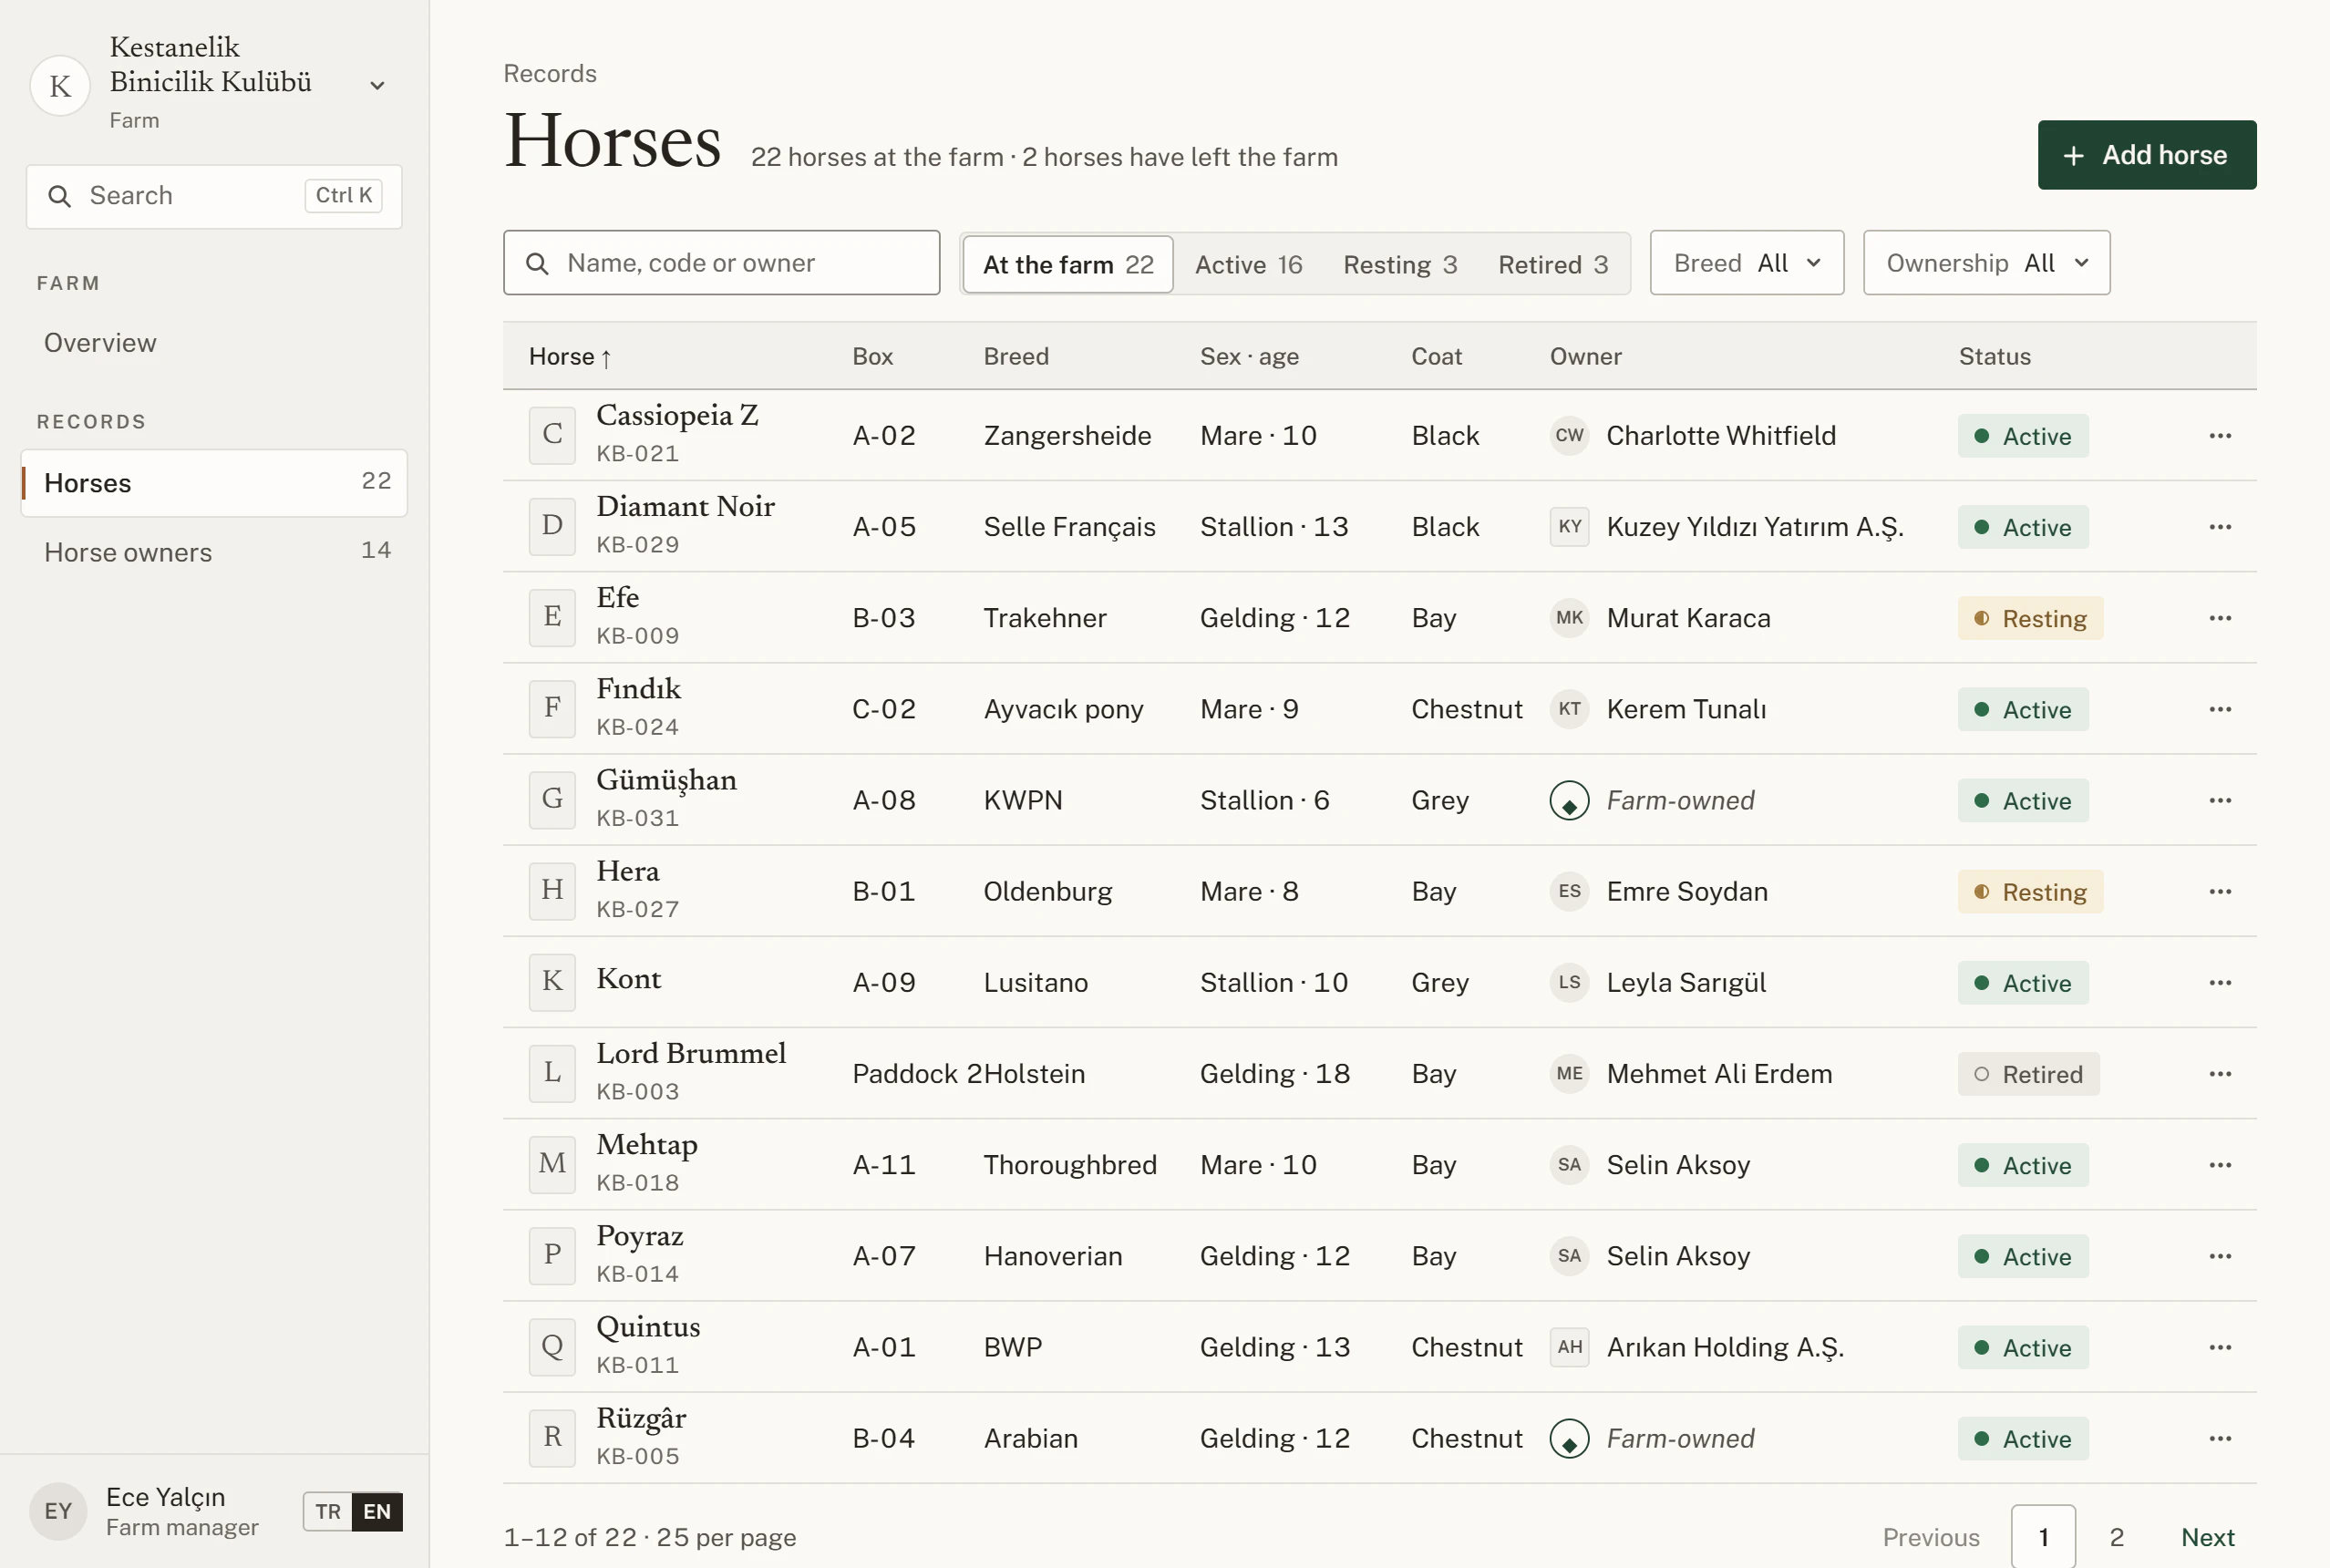The height and width of the screenshot is (1568, 2330).
Task: Show the actions menu for Hera
Action: click(2220, 891)
